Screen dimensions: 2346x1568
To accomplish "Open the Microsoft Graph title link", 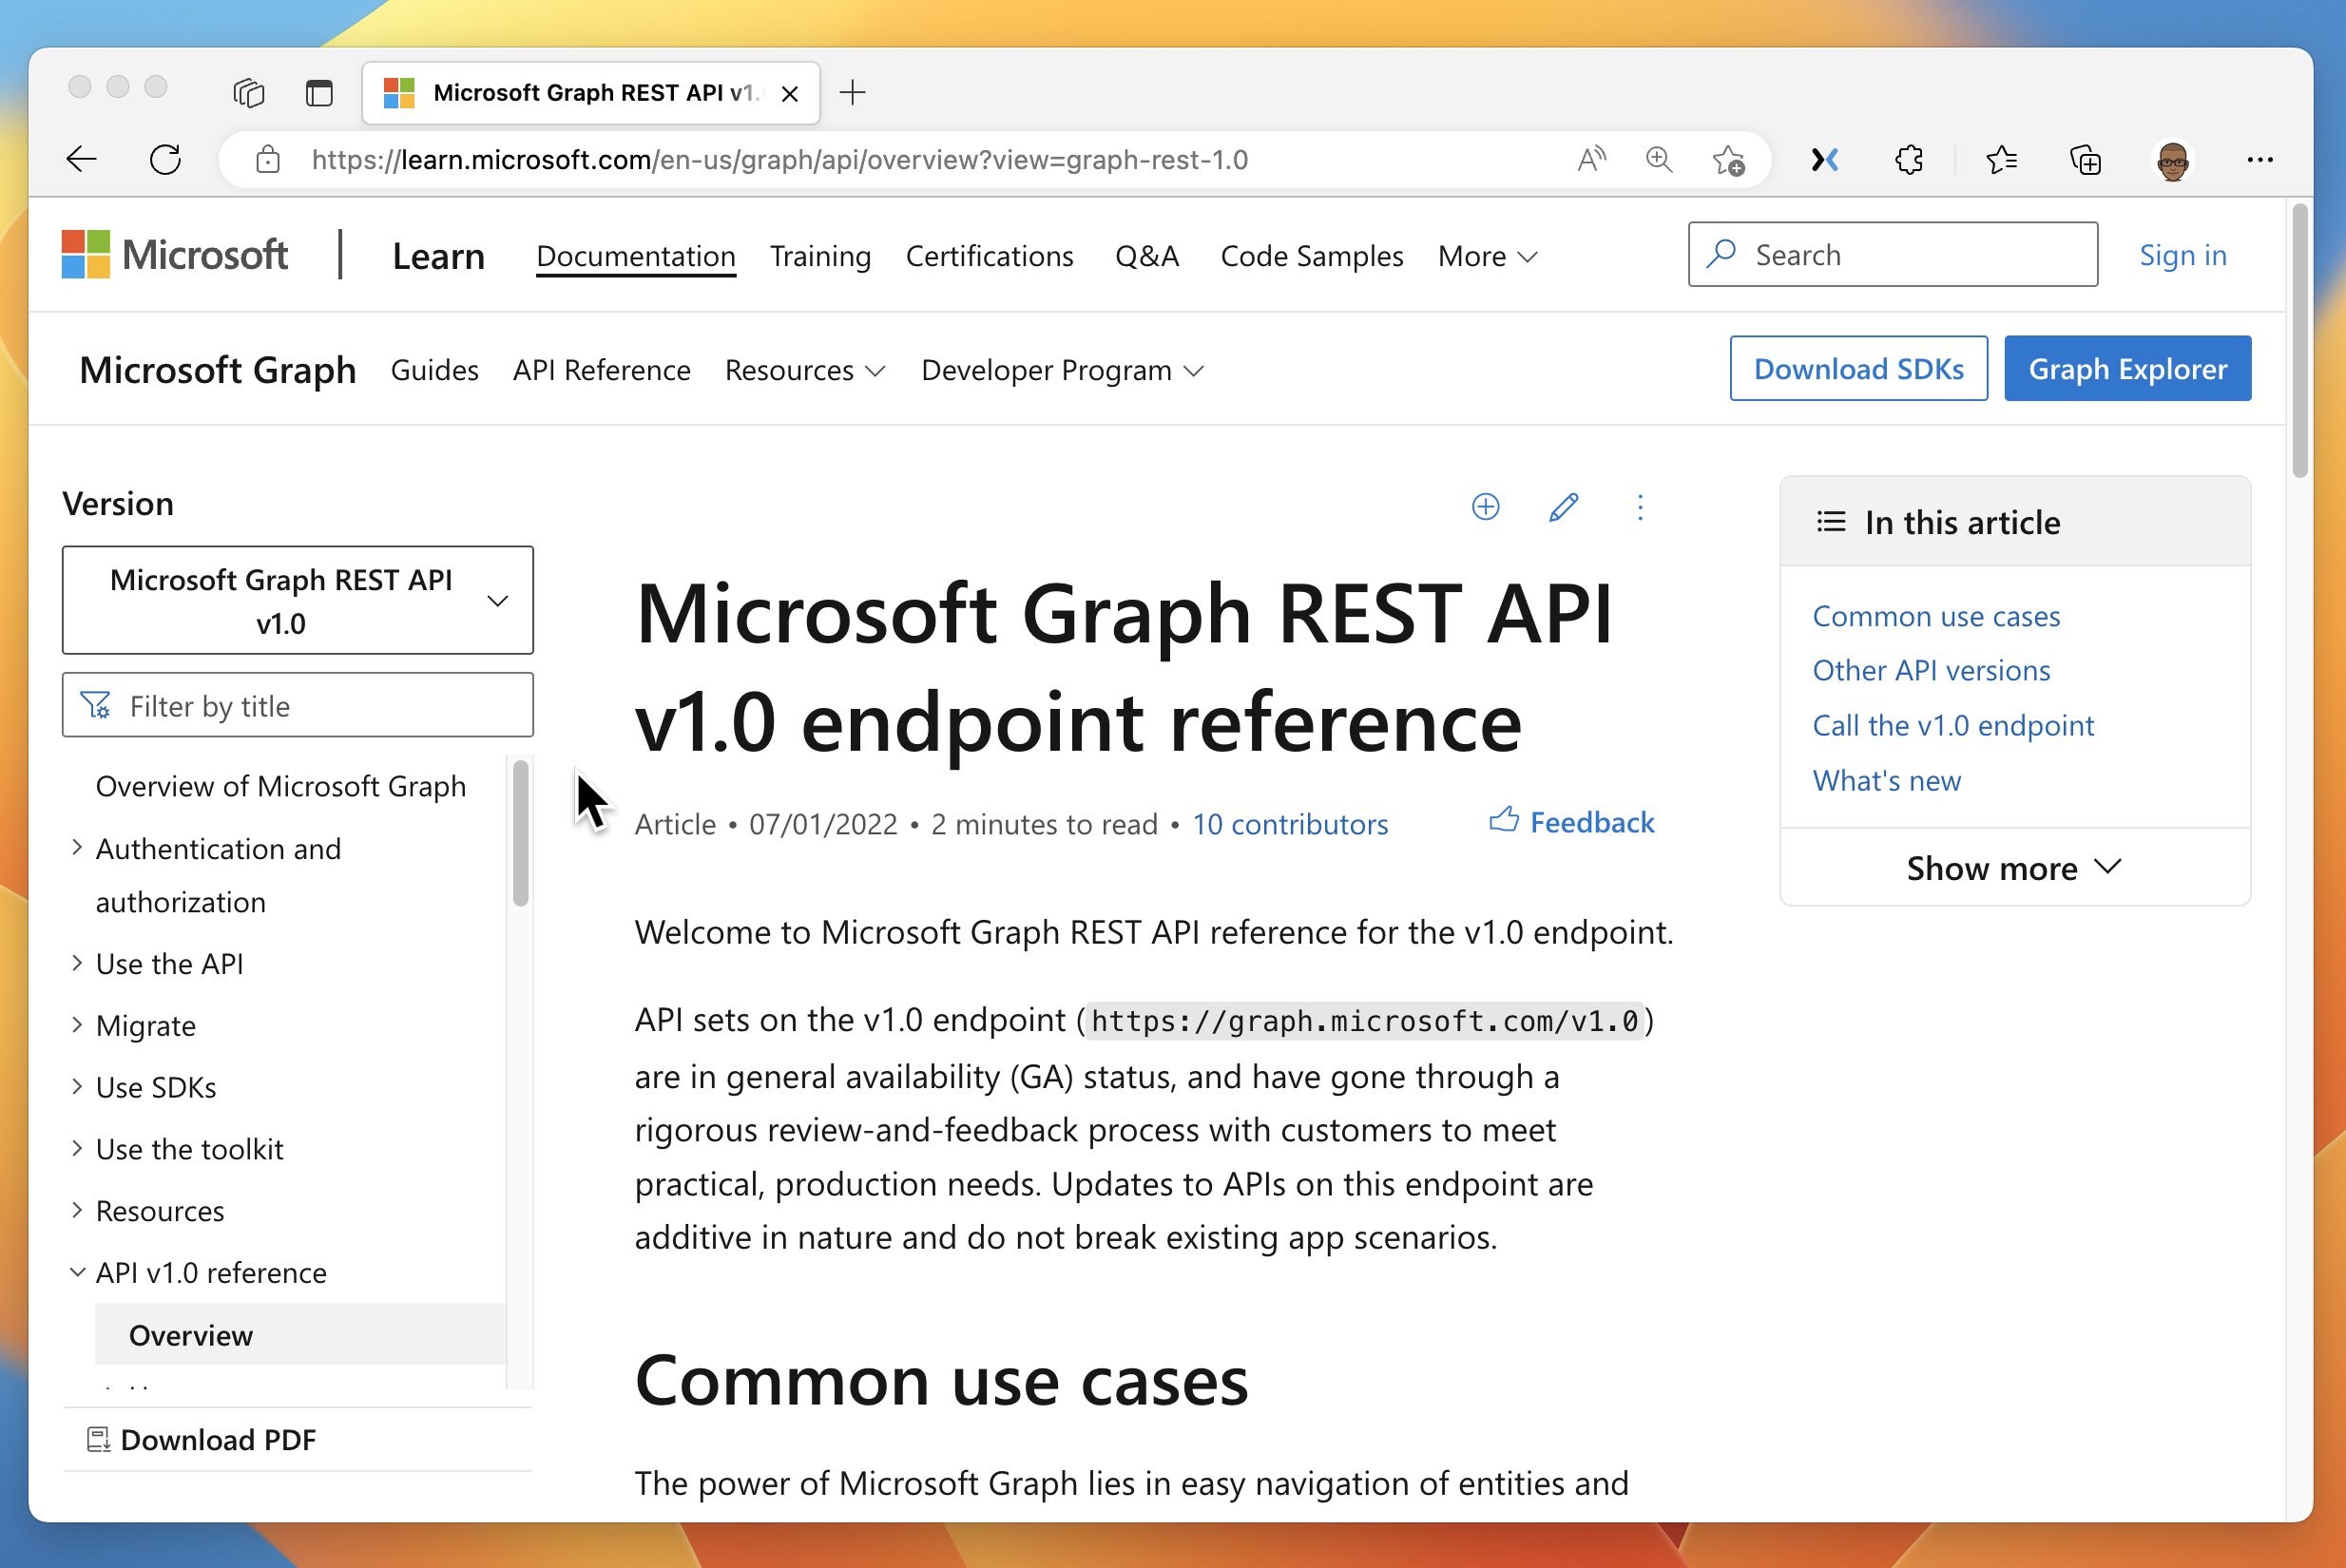I will click(x=218, y=370).
